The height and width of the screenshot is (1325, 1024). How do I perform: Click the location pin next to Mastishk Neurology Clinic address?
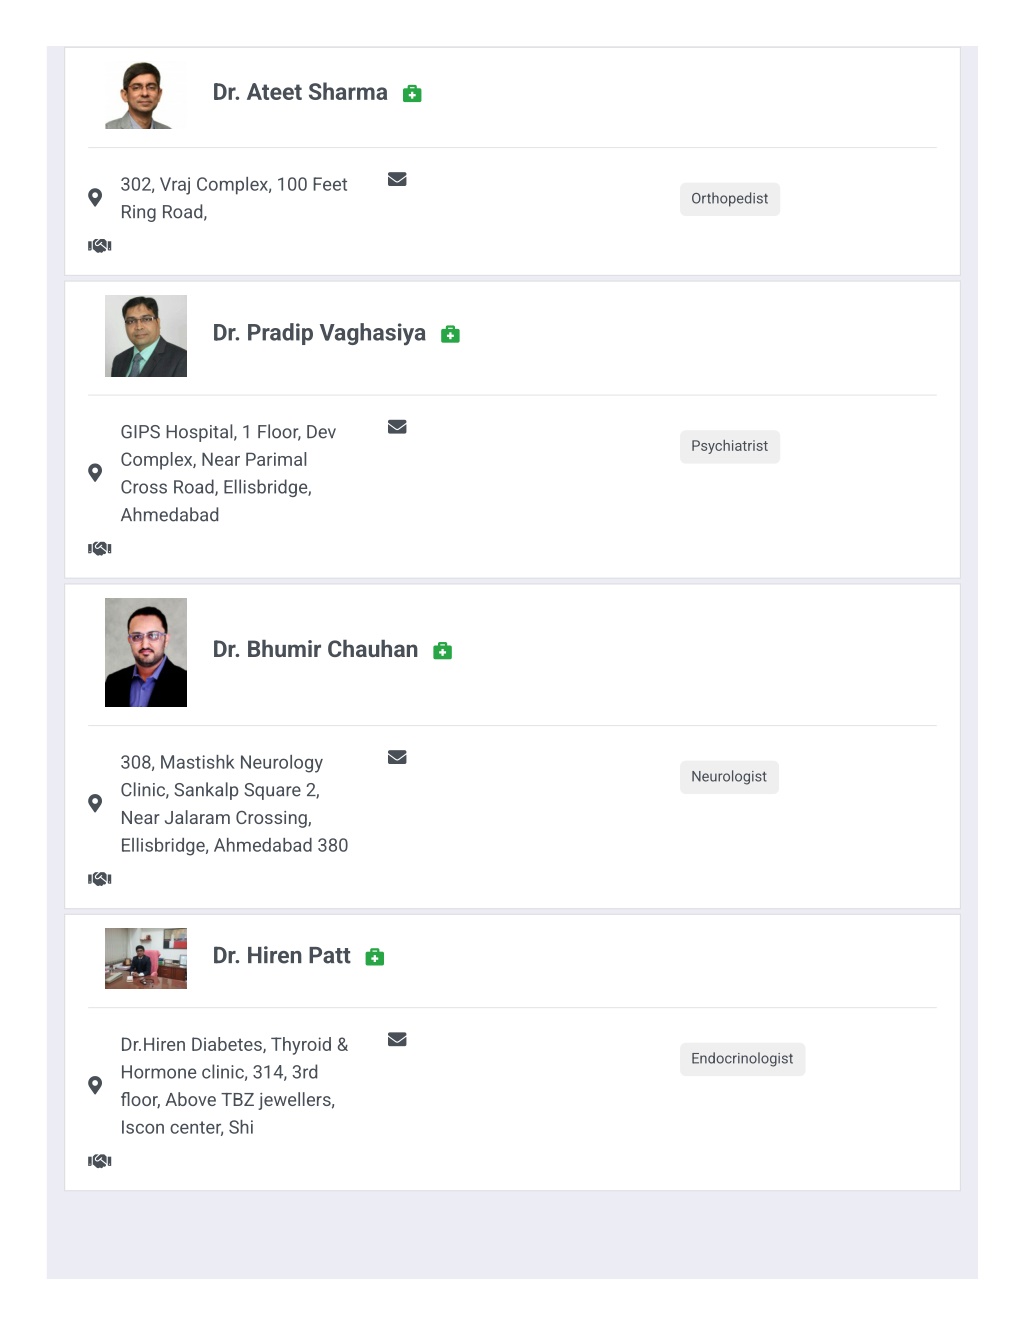click(95, 803)
